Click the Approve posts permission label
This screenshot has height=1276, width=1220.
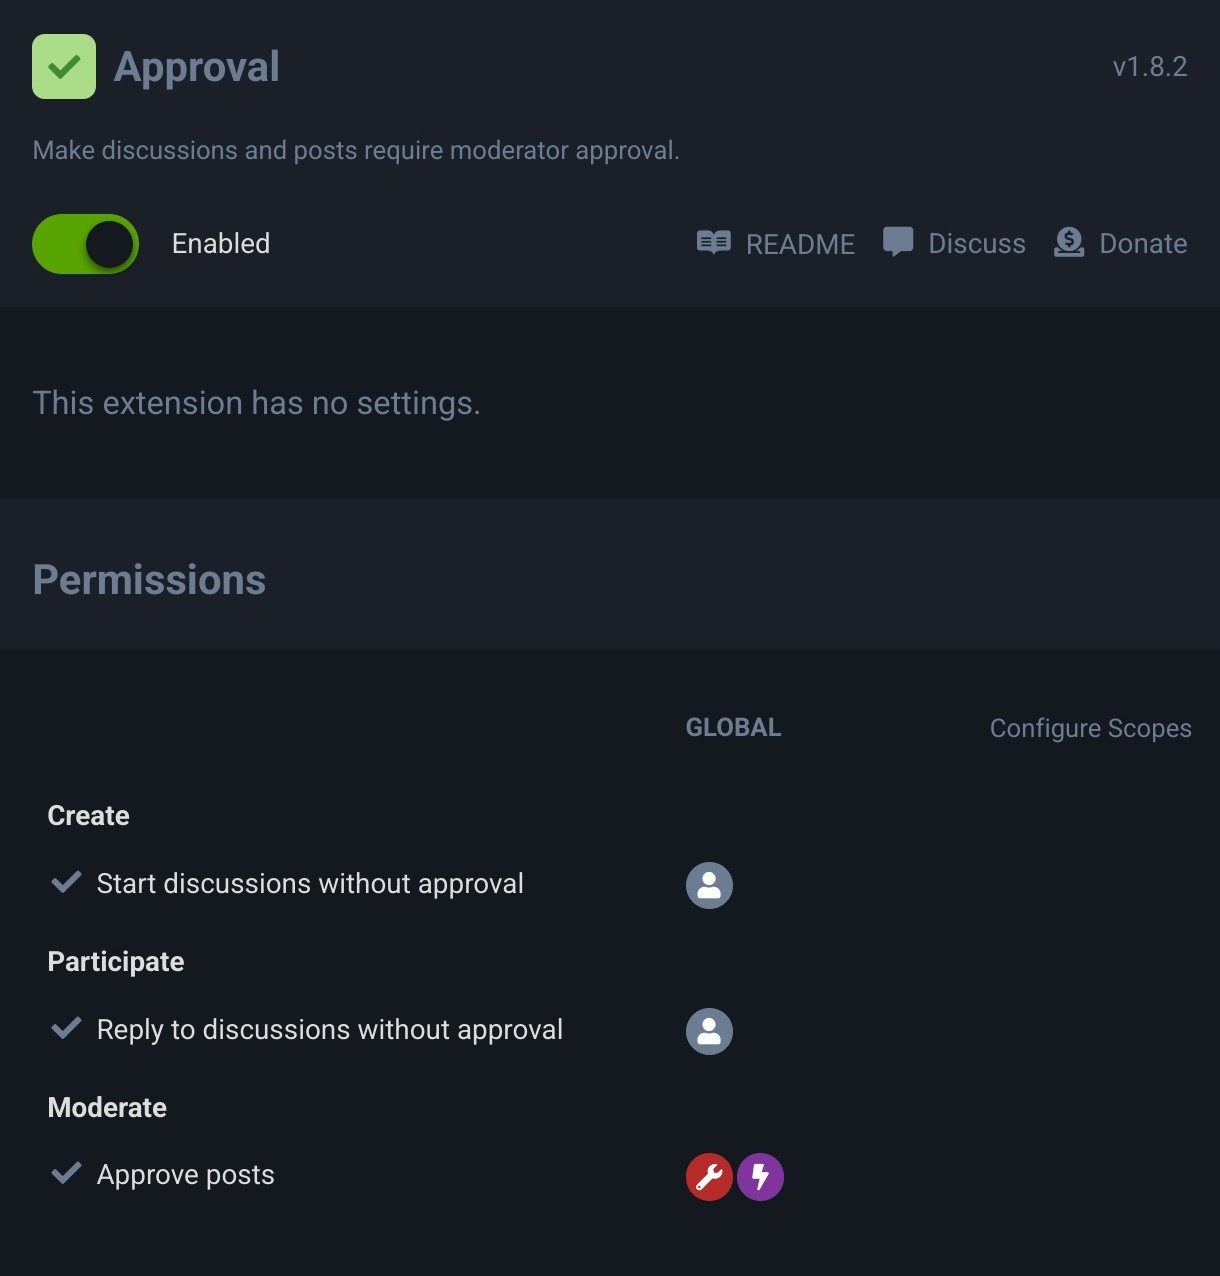[x=186, y=1175]
